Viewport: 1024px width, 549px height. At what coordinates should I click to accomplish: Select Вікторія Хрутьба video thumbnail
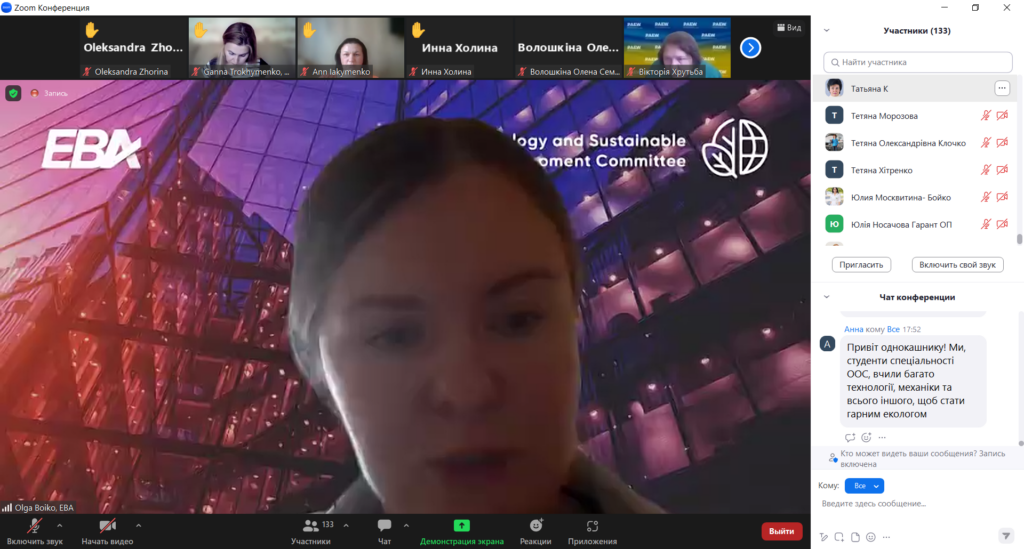pos(677,48)
